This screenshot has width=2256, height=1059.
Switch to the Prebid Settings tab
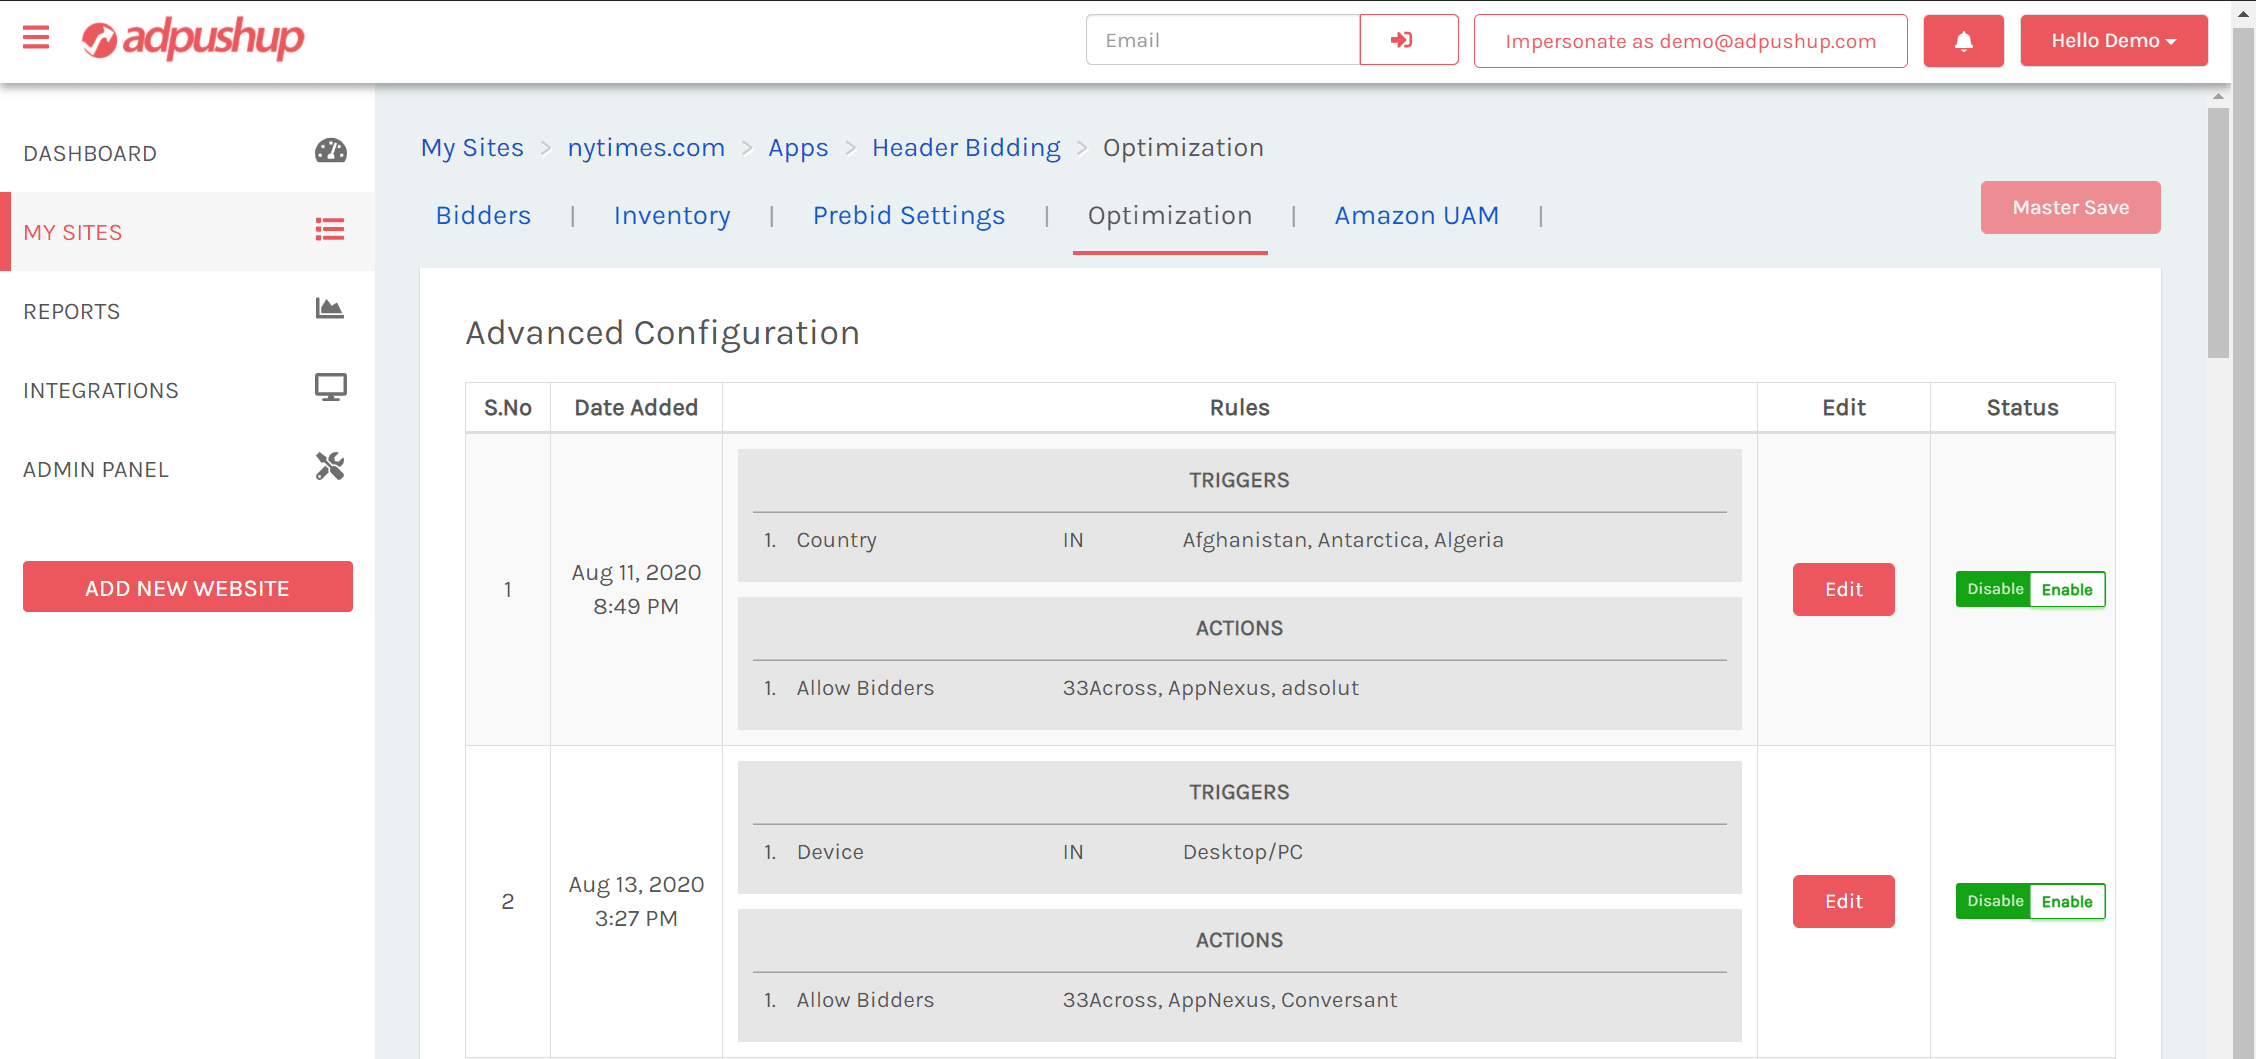(908, 216)
